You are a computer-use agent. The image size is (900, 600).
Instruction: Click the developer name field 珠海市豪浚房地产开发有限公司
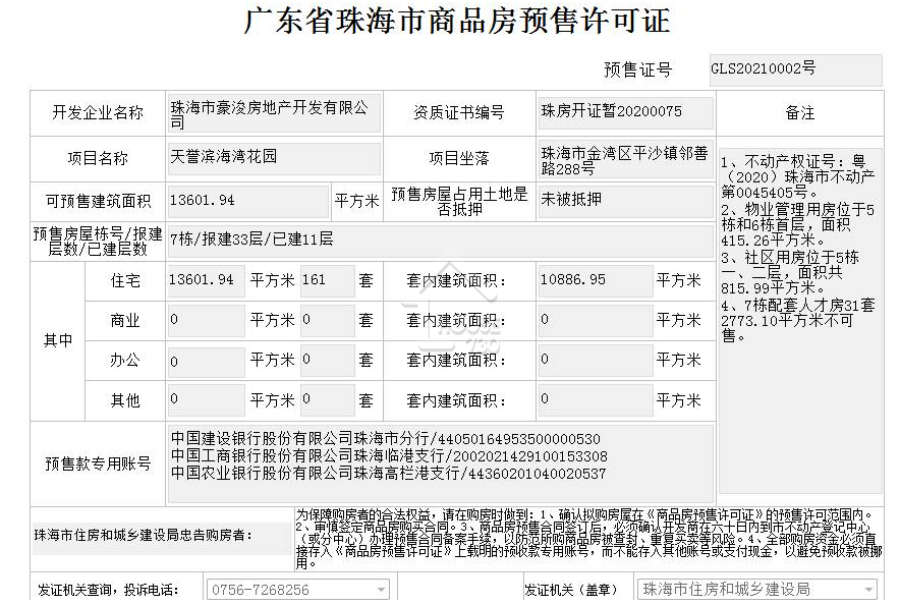pyautogui.click(x=274, y=113)
